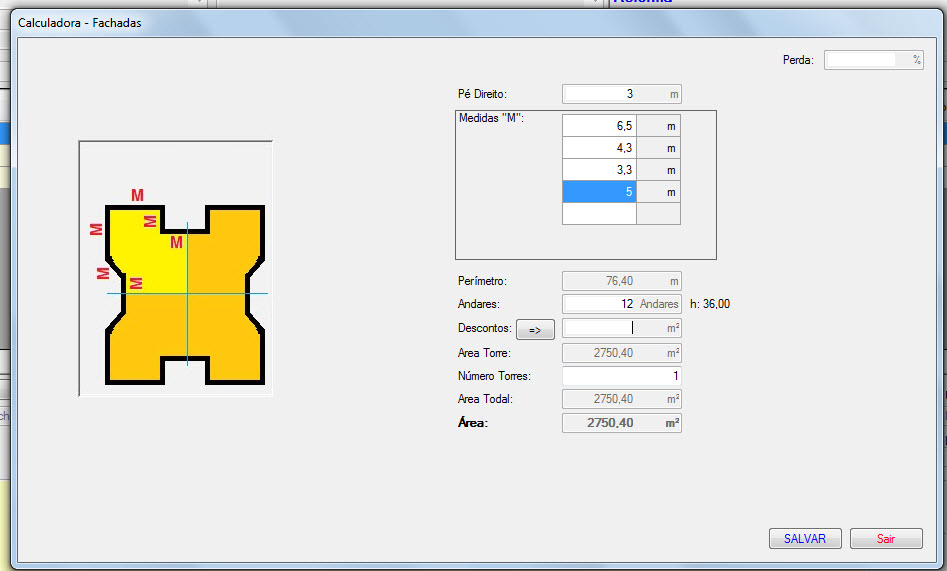Focus the Descontos m² field
The height and width of the screenshot is (571, 947).
(621, 328)
